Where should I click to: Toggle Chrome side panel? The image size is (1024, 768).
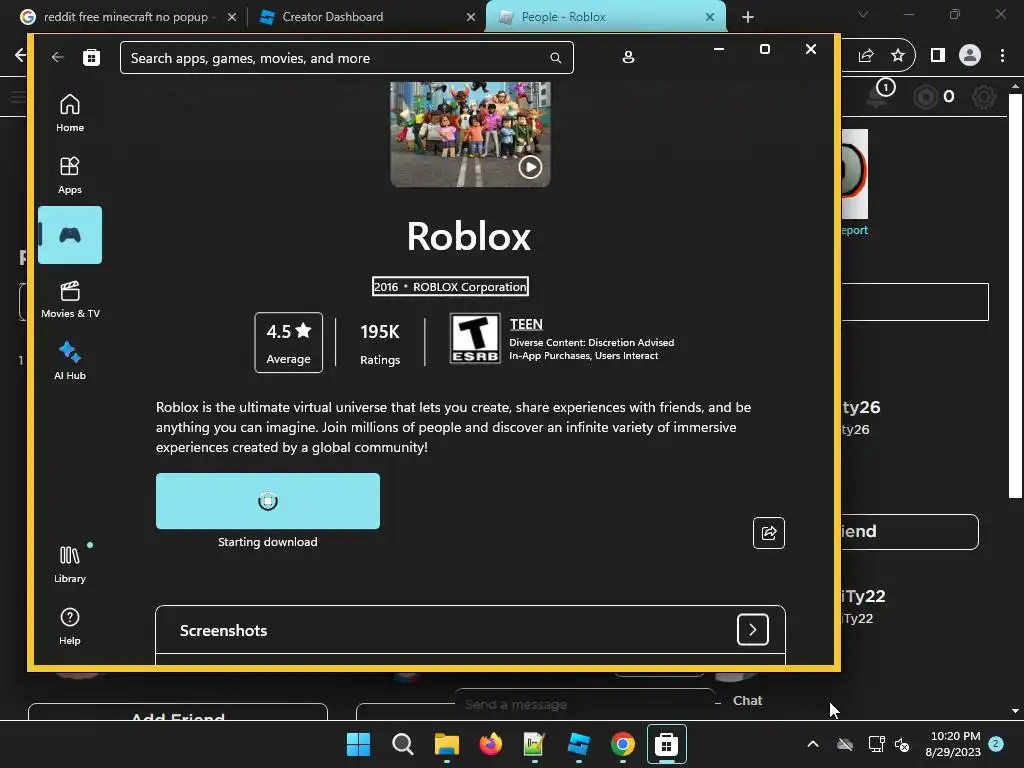(938, 56)
